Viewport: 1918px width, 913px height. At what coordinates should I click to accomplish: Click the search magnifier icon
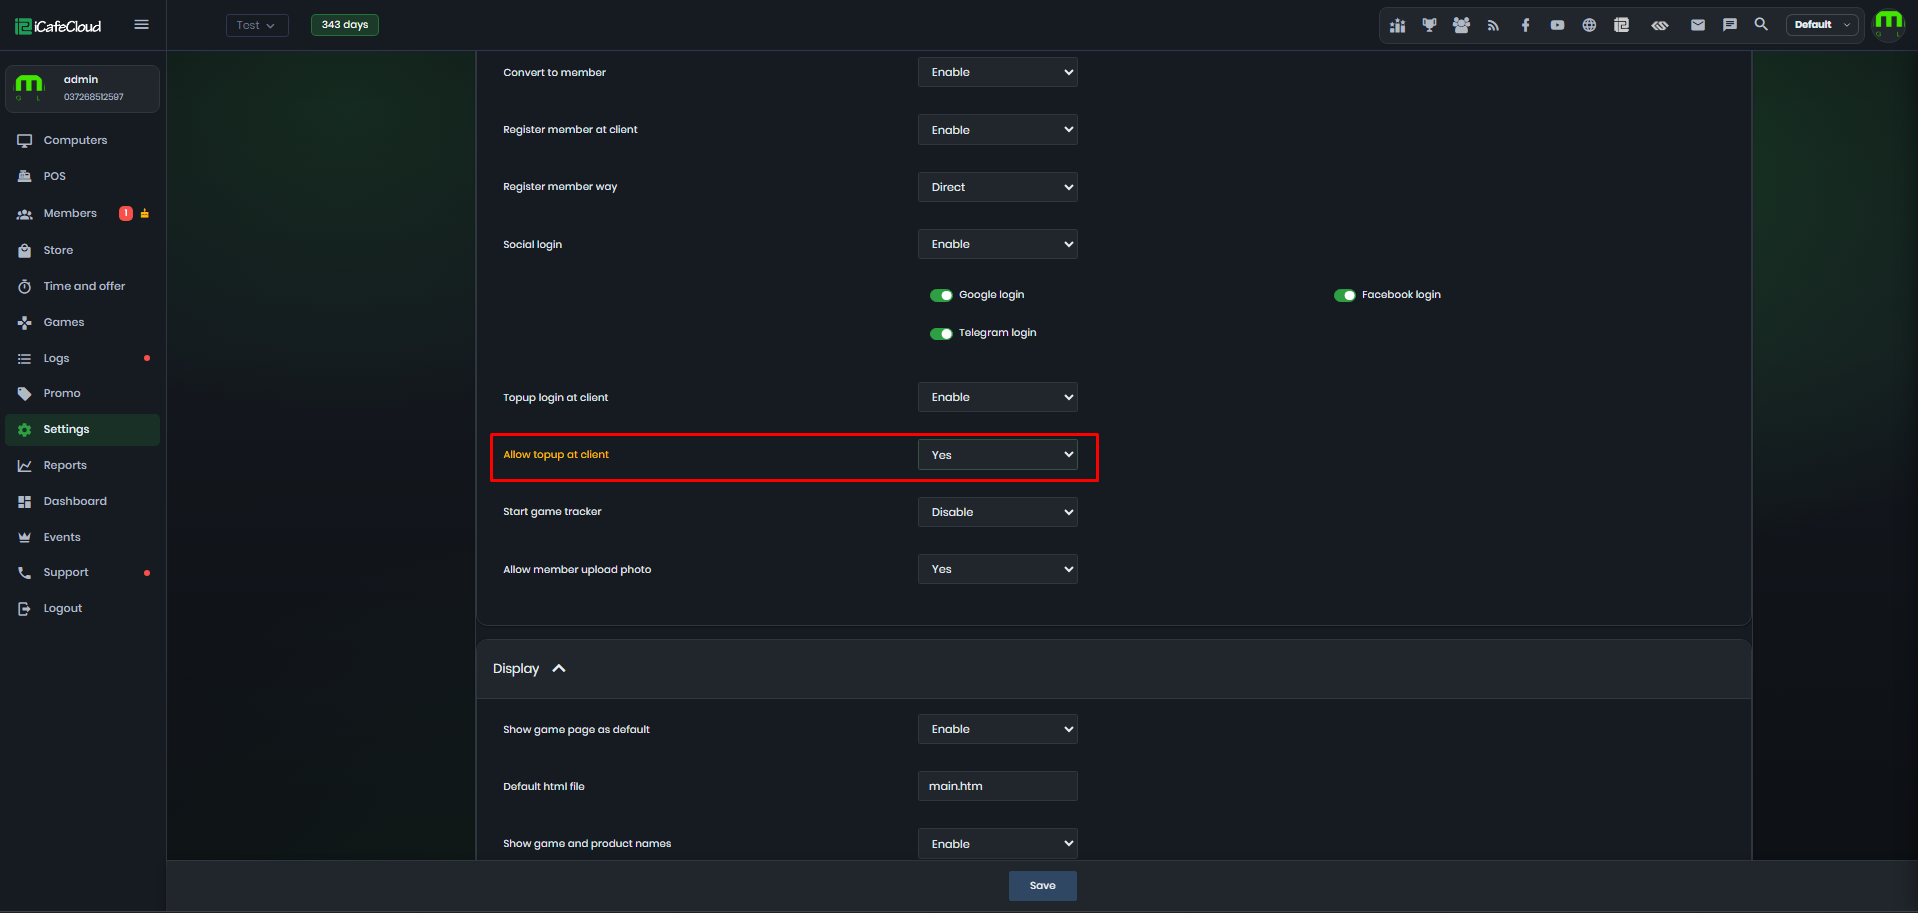[1761, 24]
